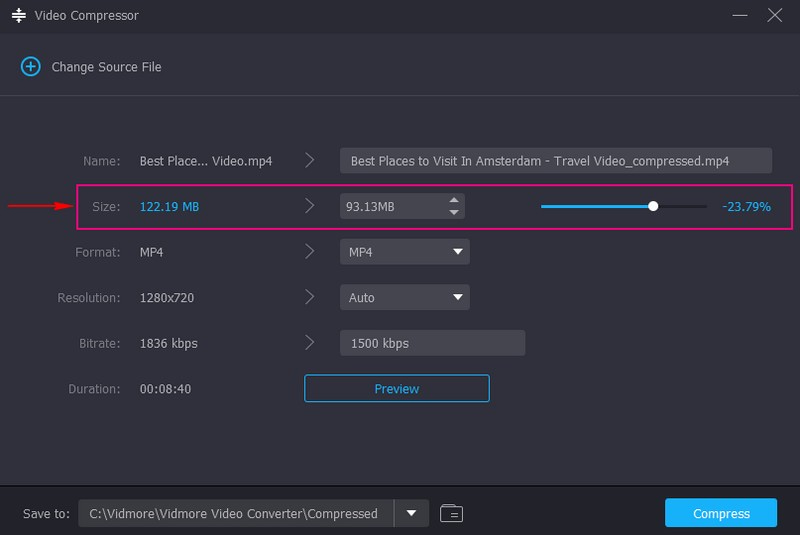Close the Video Compressor window
The height and width of the screenshot is (535, 800).
point(774,16)
